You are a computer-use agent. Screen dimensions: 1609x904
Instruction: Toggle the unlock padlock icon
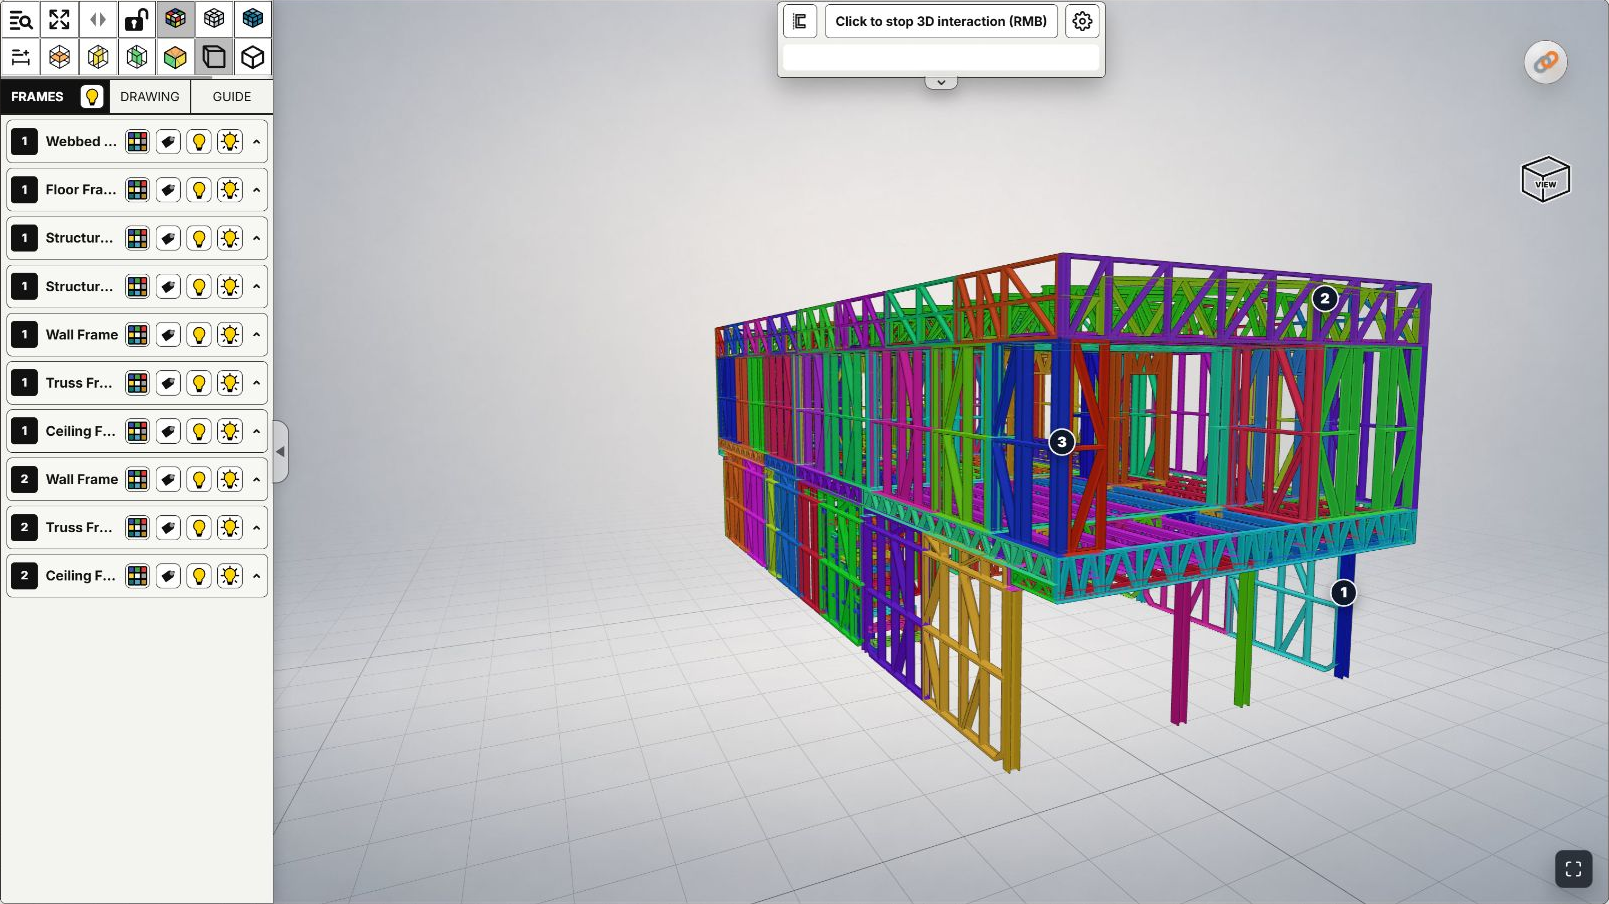(x=137, y=19)
